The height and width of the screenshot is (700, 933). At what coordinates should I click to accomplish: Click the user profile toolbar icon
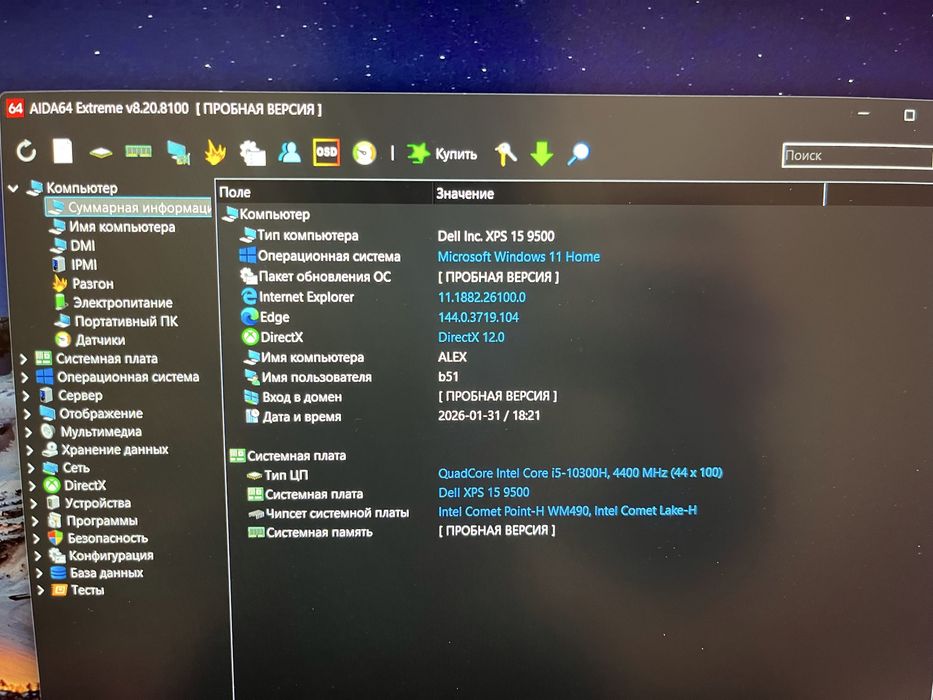pos(289,152)
